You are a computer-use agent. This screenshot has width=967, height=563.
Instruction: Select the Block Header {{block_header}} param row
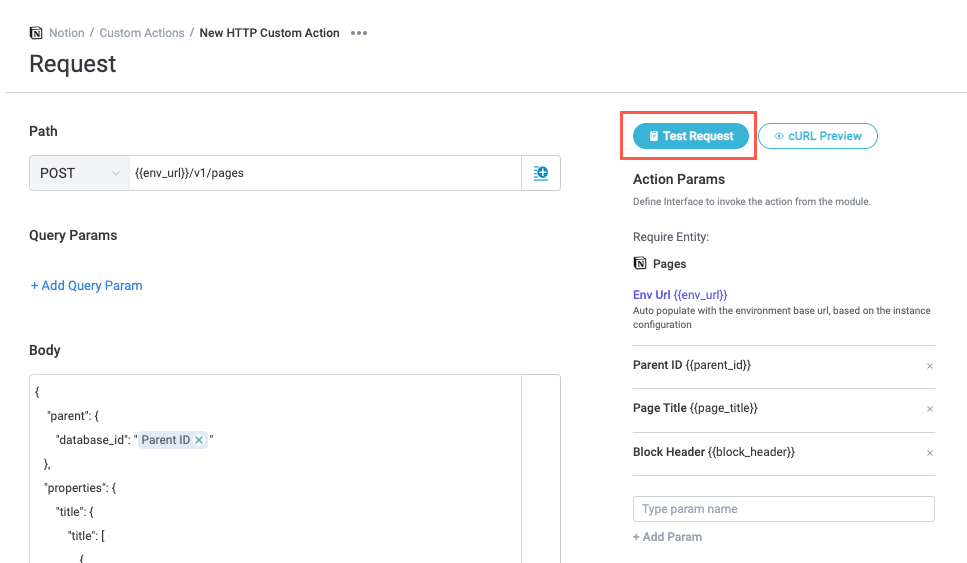click(x=784, y=453)
